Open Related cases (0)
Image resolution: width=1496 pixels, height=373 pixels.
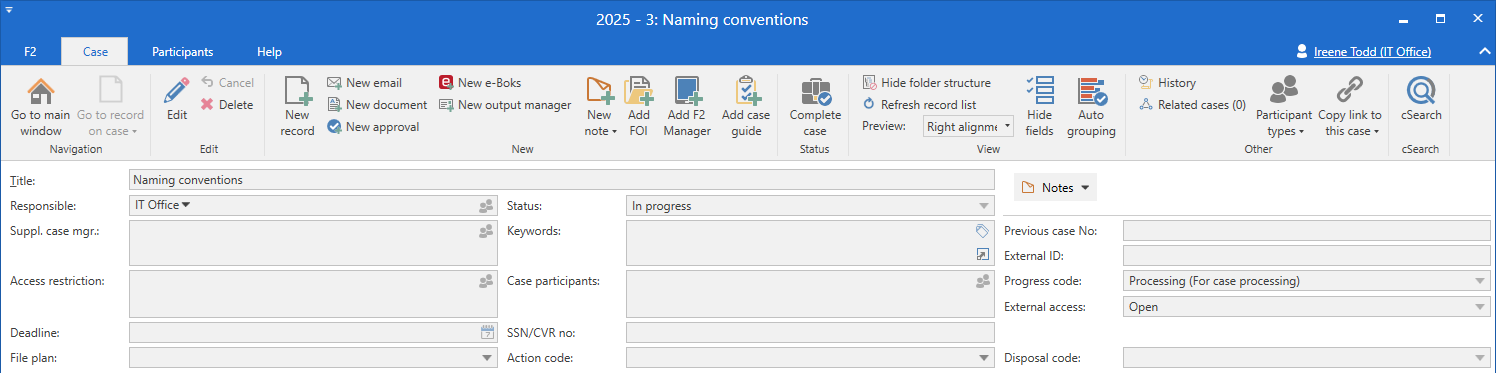1192,105
